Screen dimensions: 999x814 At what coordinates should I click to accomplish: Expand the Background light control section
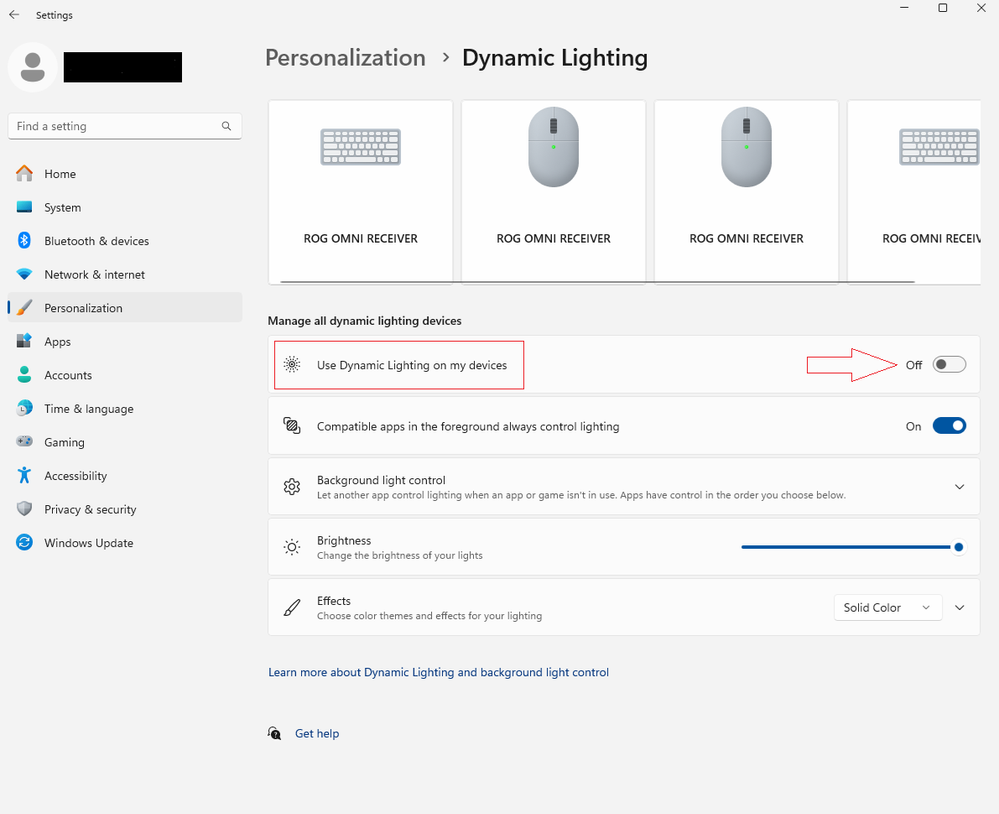959,487
